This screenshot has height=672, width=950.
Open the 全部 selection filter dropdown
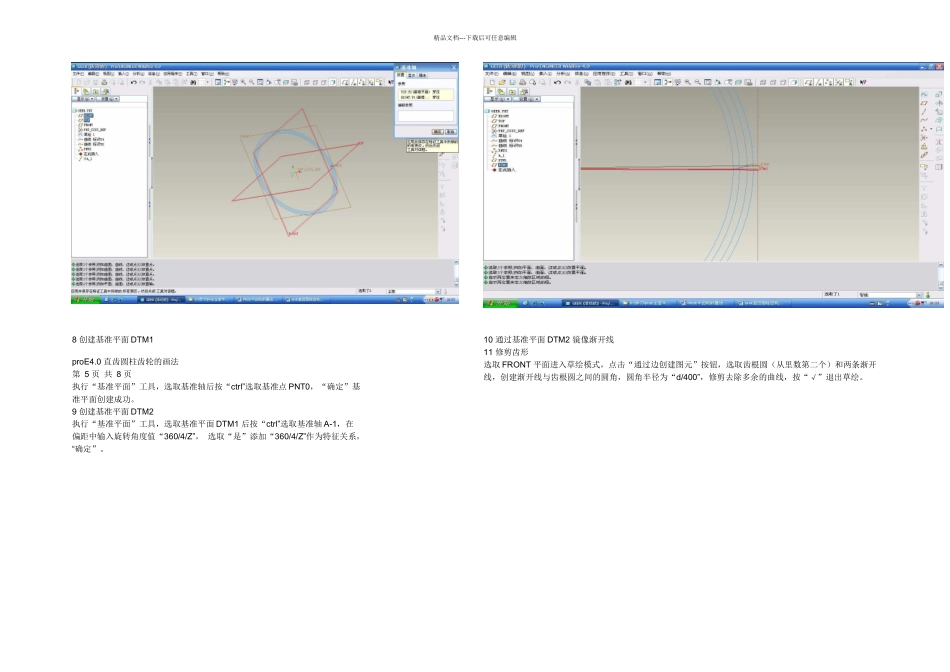pos(414,291)
